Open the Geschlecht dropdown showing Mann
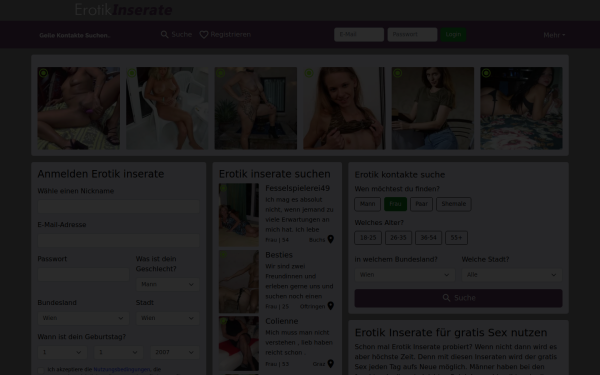The width and height of the screenshot is (600, 375). click(168, 284)
